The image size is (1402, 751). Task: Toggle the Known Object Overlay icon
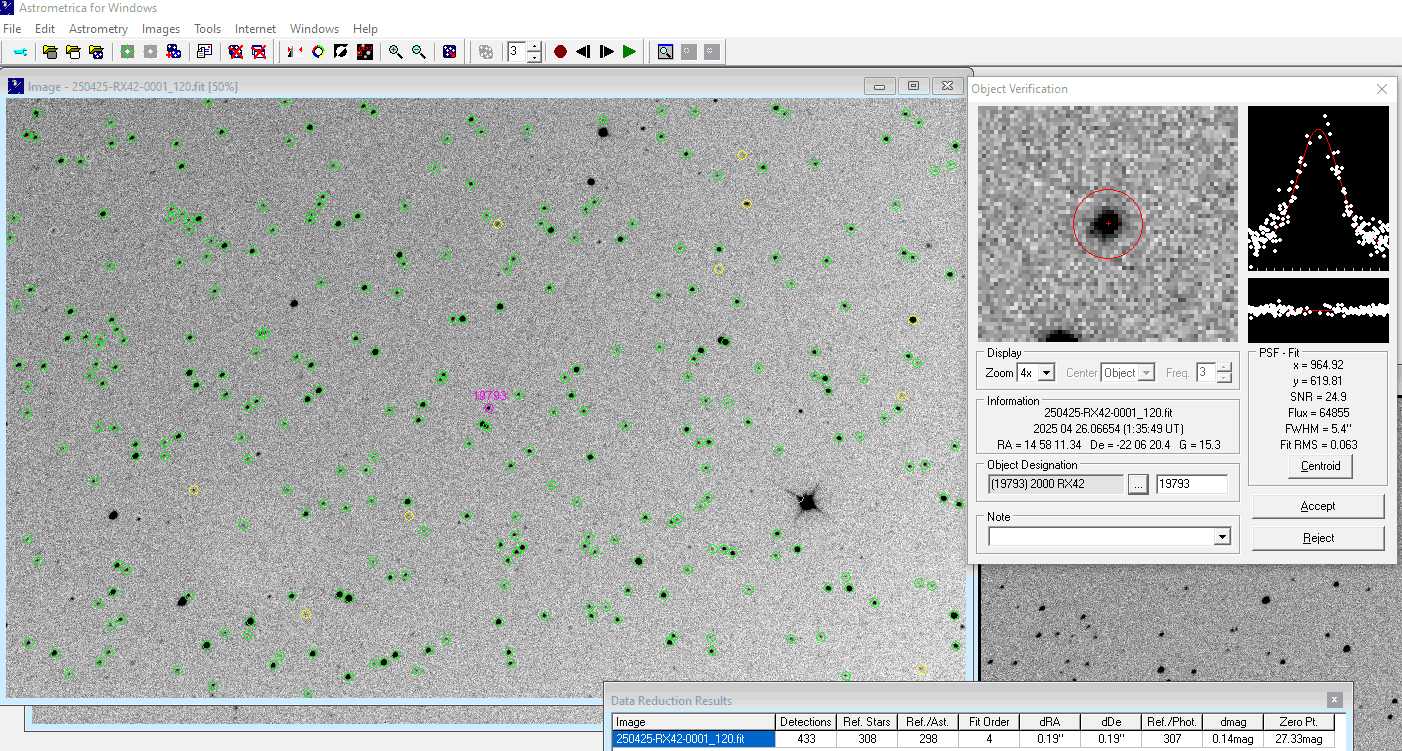(x=365, y=51)
